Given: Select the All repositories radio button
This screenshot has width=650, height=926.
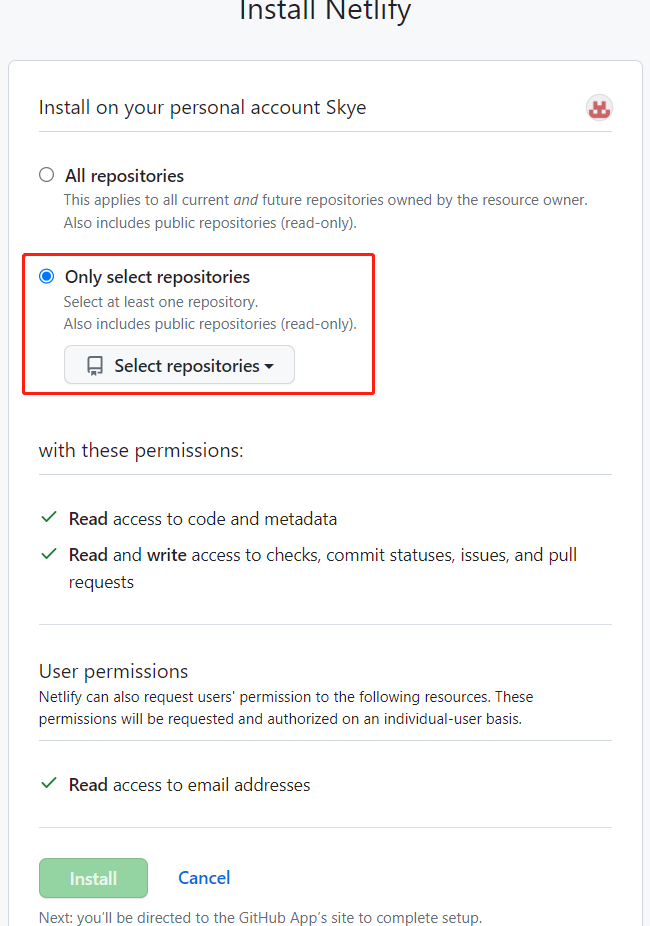Looking at the screenshot, I should click(x=47, y=175).
